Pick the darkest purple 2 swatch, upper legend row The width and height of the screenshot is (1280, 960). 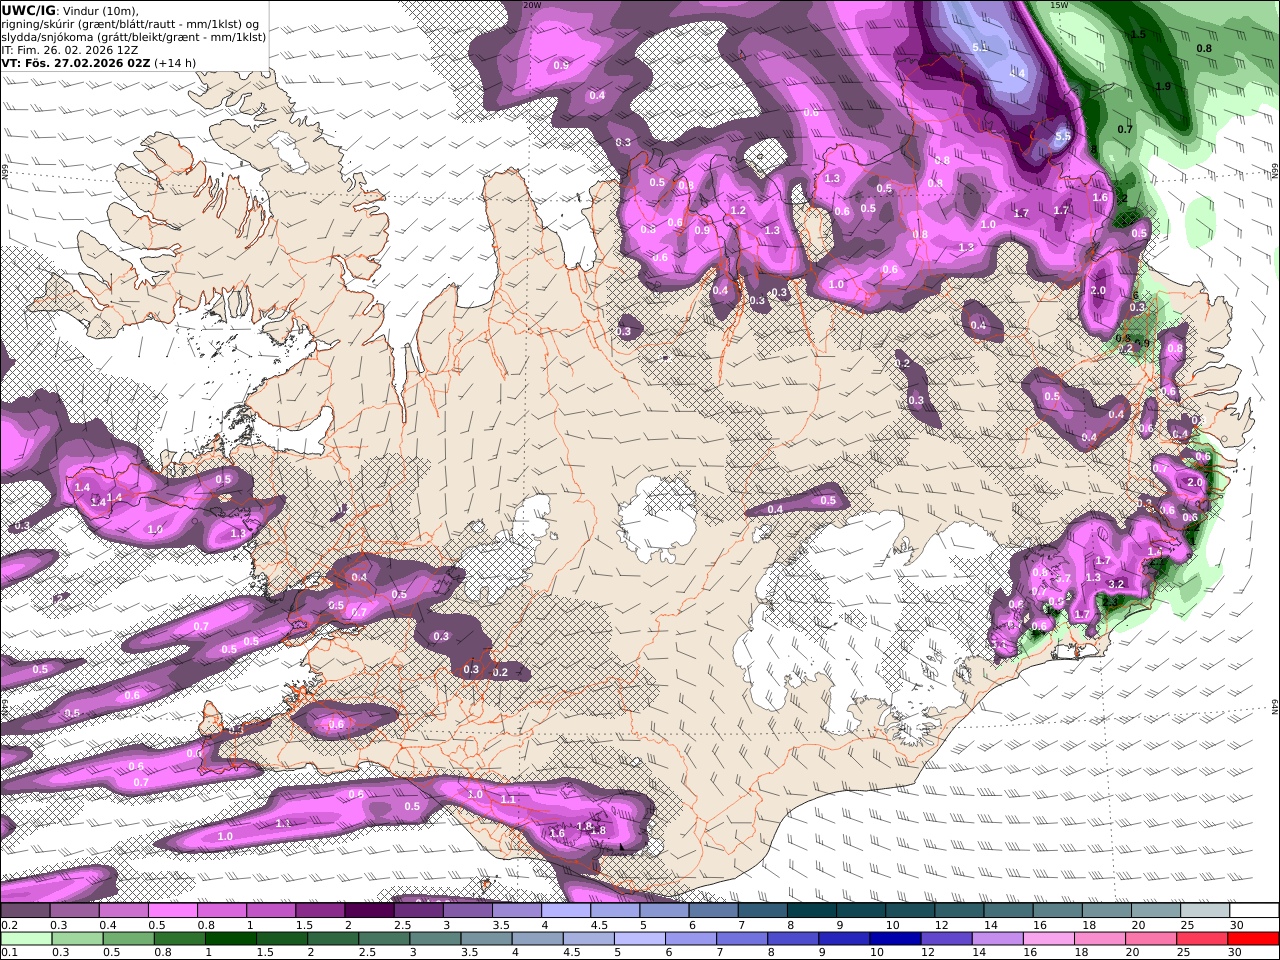point(369,910)
